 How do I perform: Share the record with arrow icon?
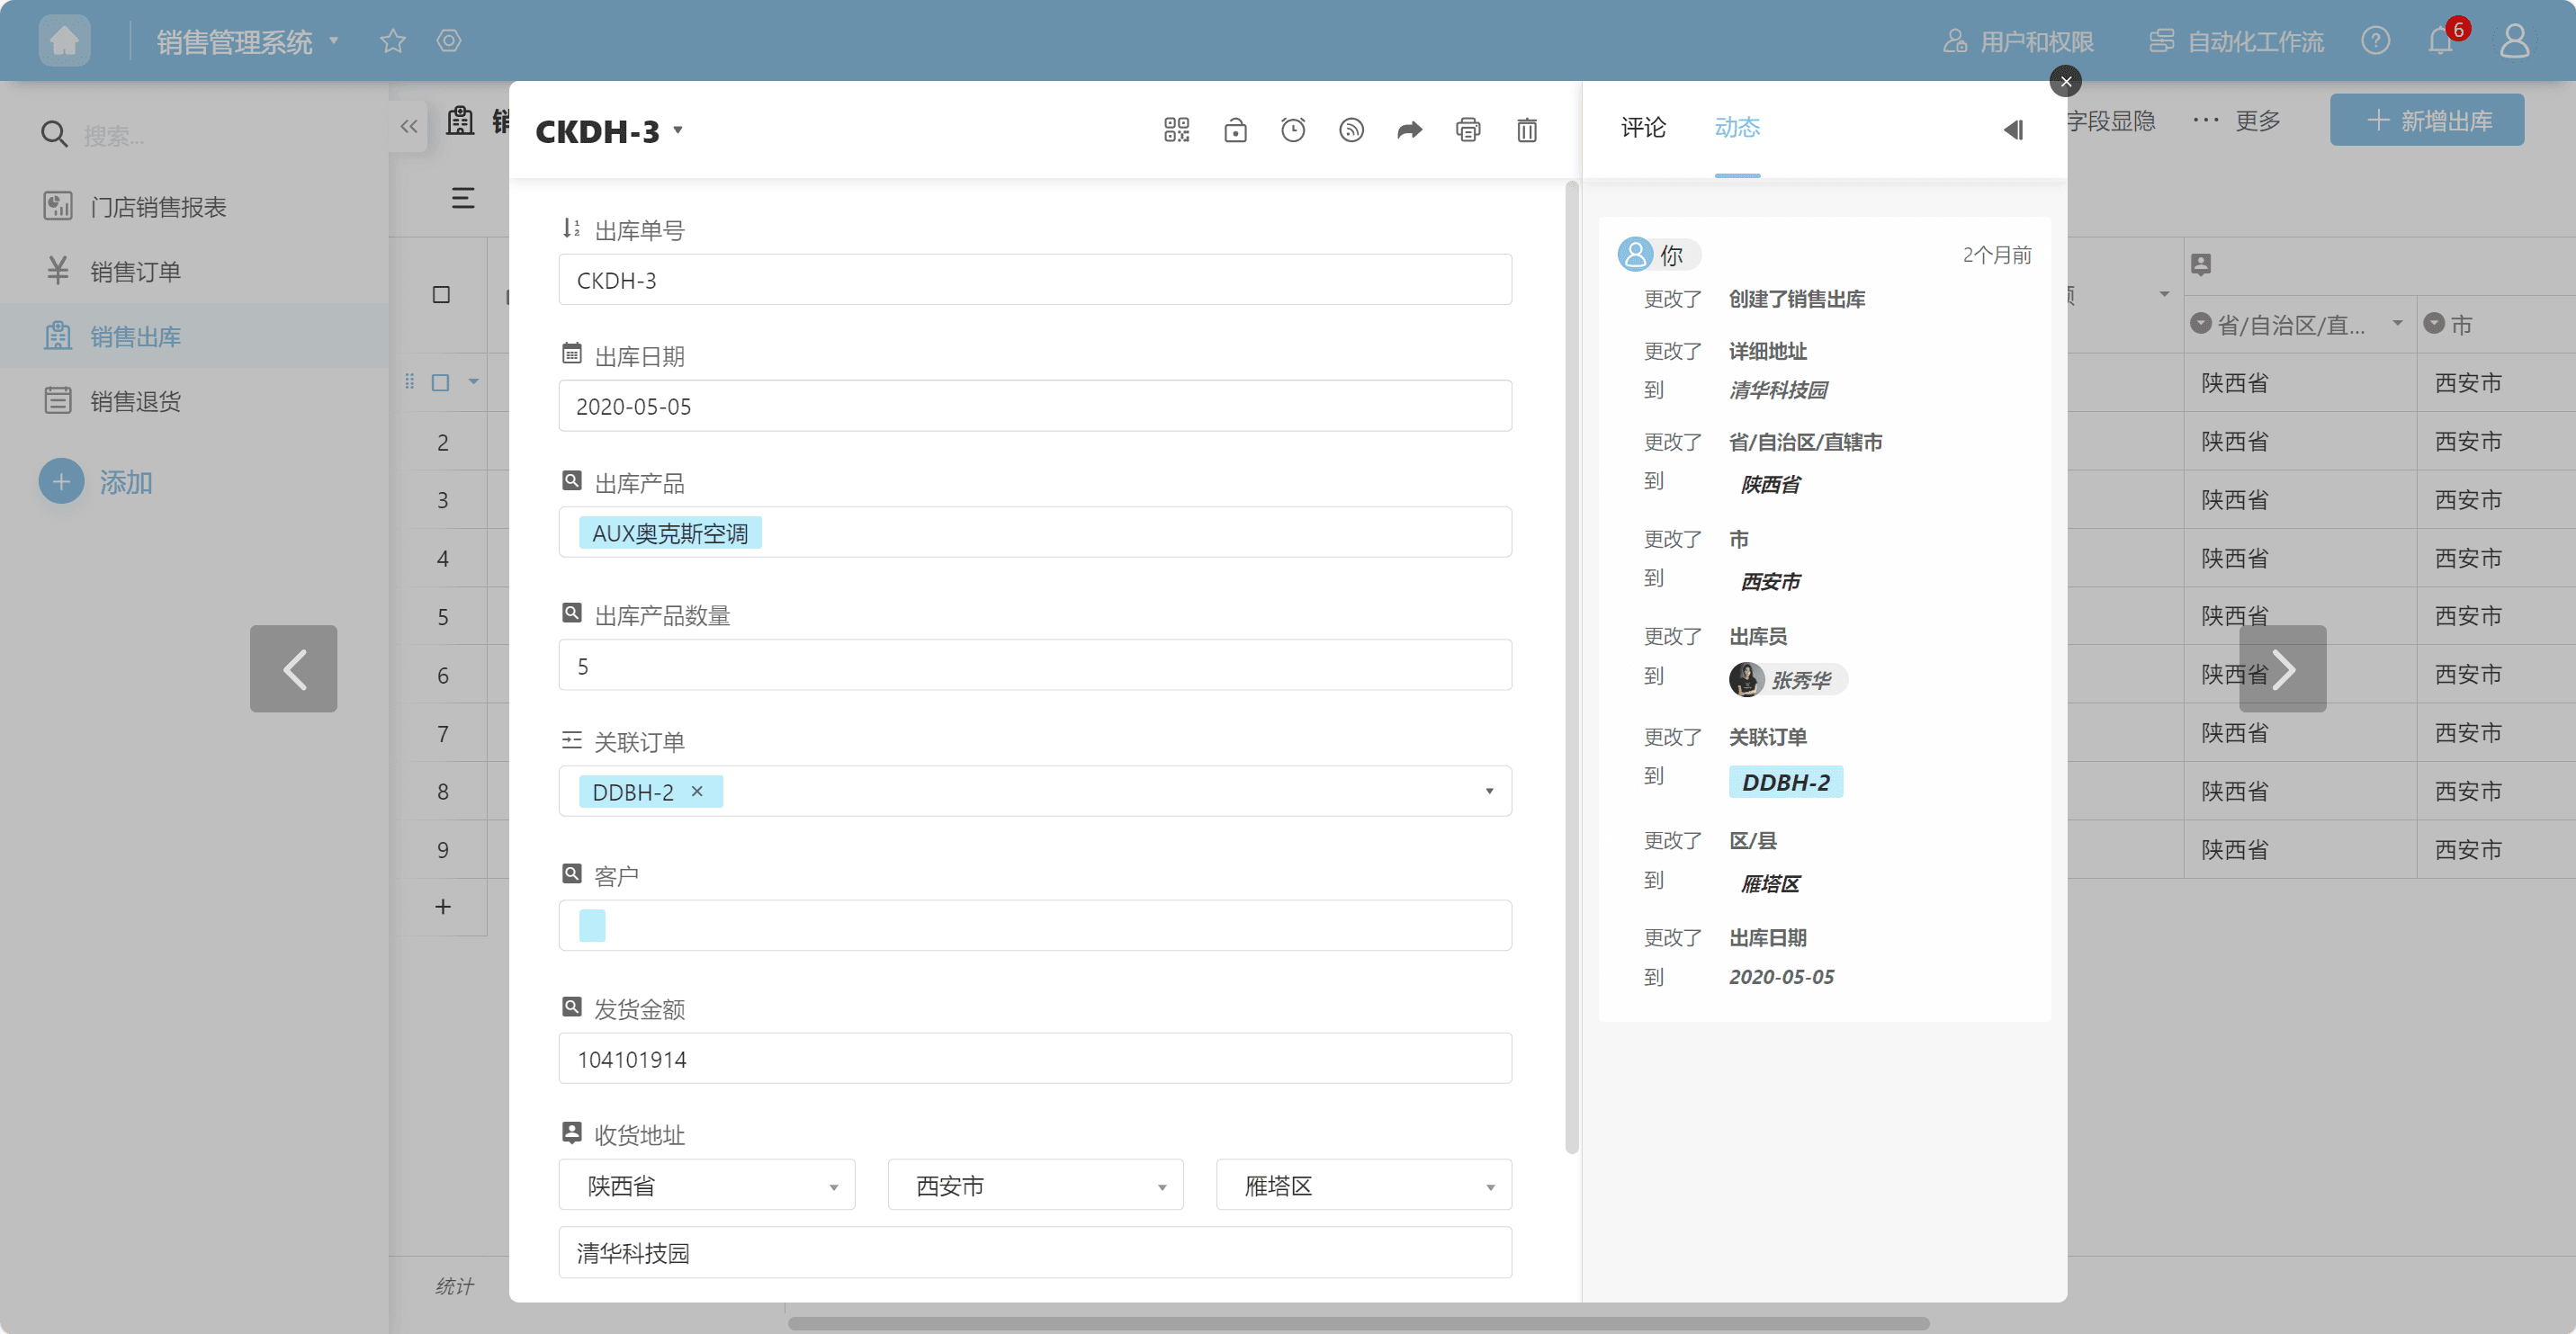[1410, 130]
